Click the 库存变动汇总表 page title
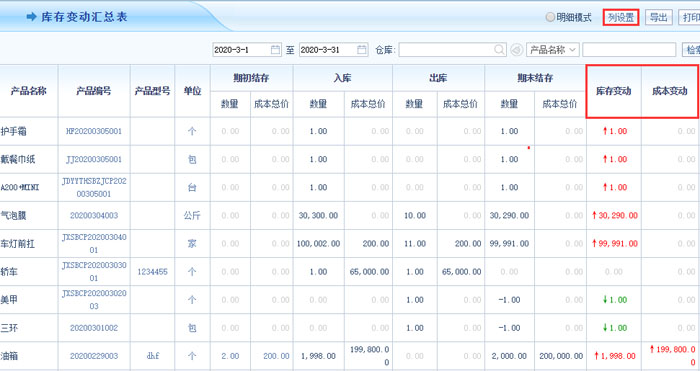Viewport: 700px width, 371px height. [x=84, y=17]
